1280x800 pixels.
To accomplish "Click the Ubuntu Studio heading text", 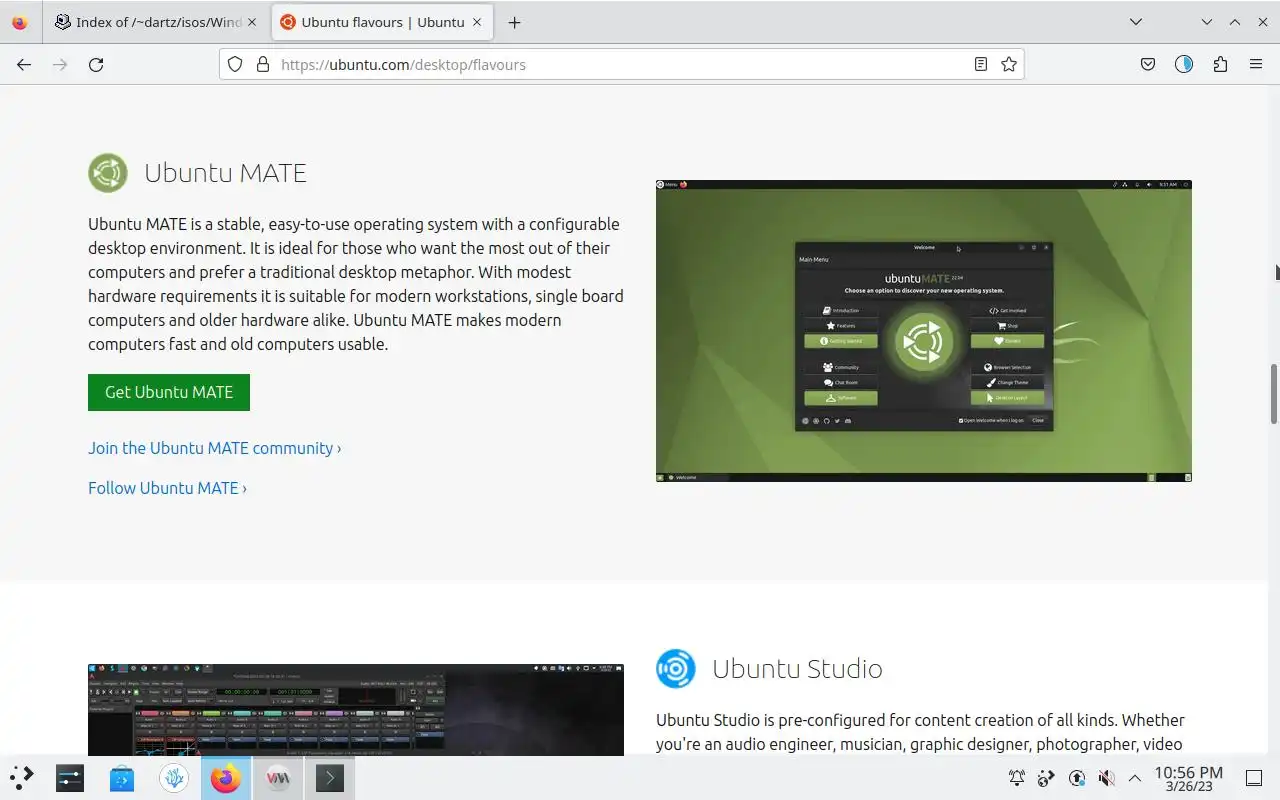I will [797, 668].
